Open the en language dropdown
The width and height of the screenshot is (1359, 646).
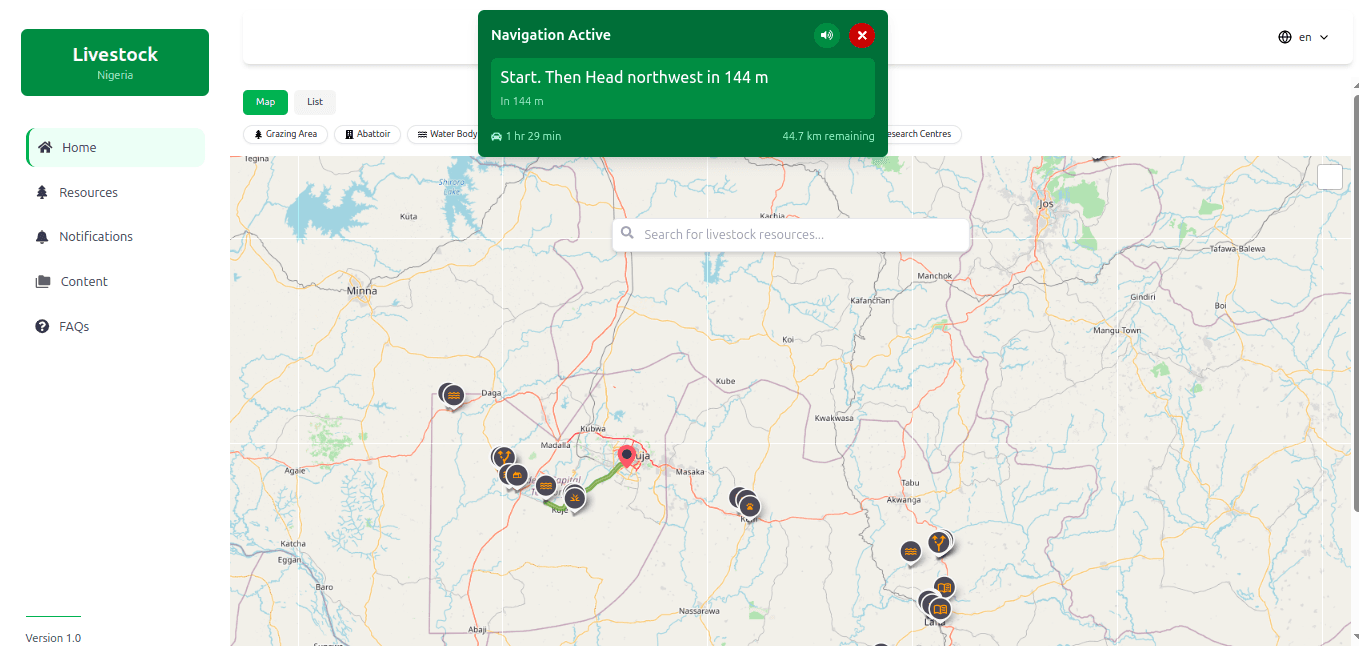pyautogui.click(x=1303, y=37)
